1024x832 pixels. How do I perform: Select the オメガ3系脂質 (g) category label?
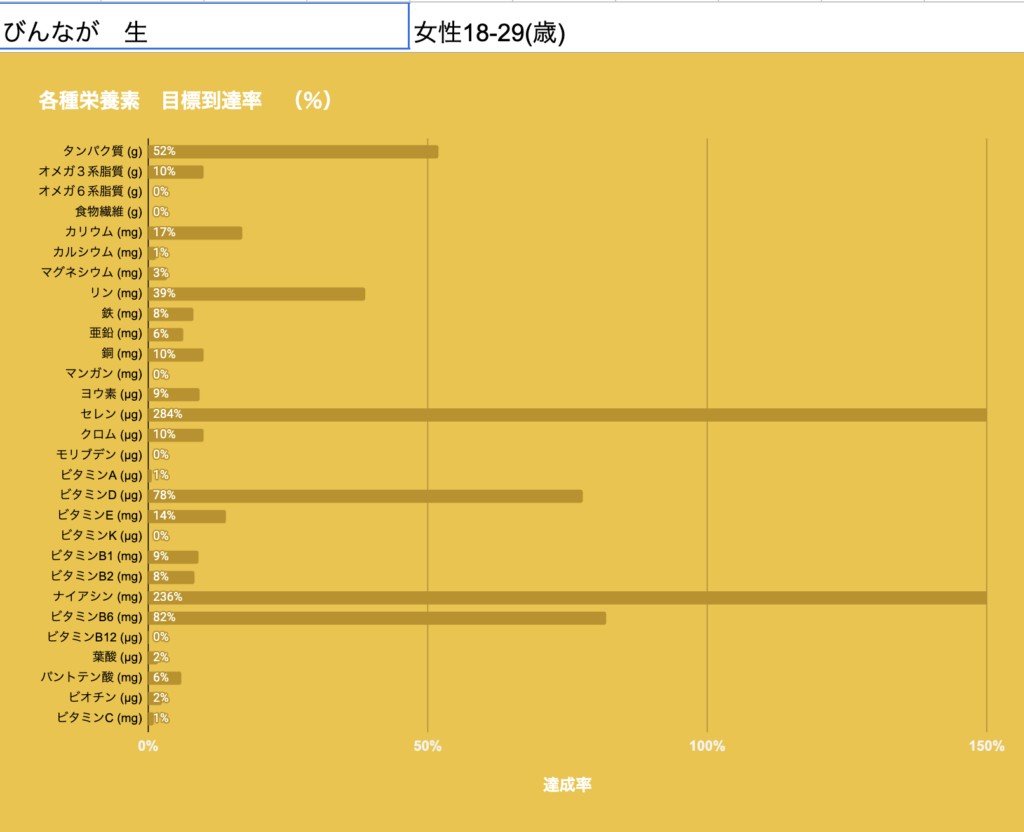click(90, 172)
